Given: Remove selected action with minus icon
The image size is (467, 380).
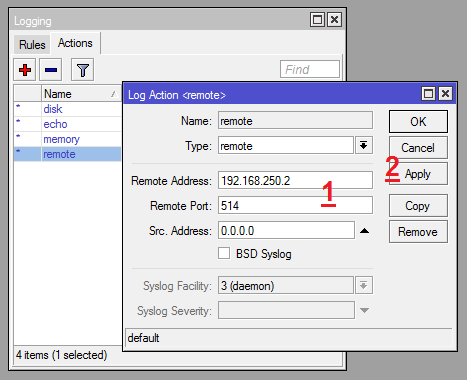Looking at the screenshot, I should point(51,70).
